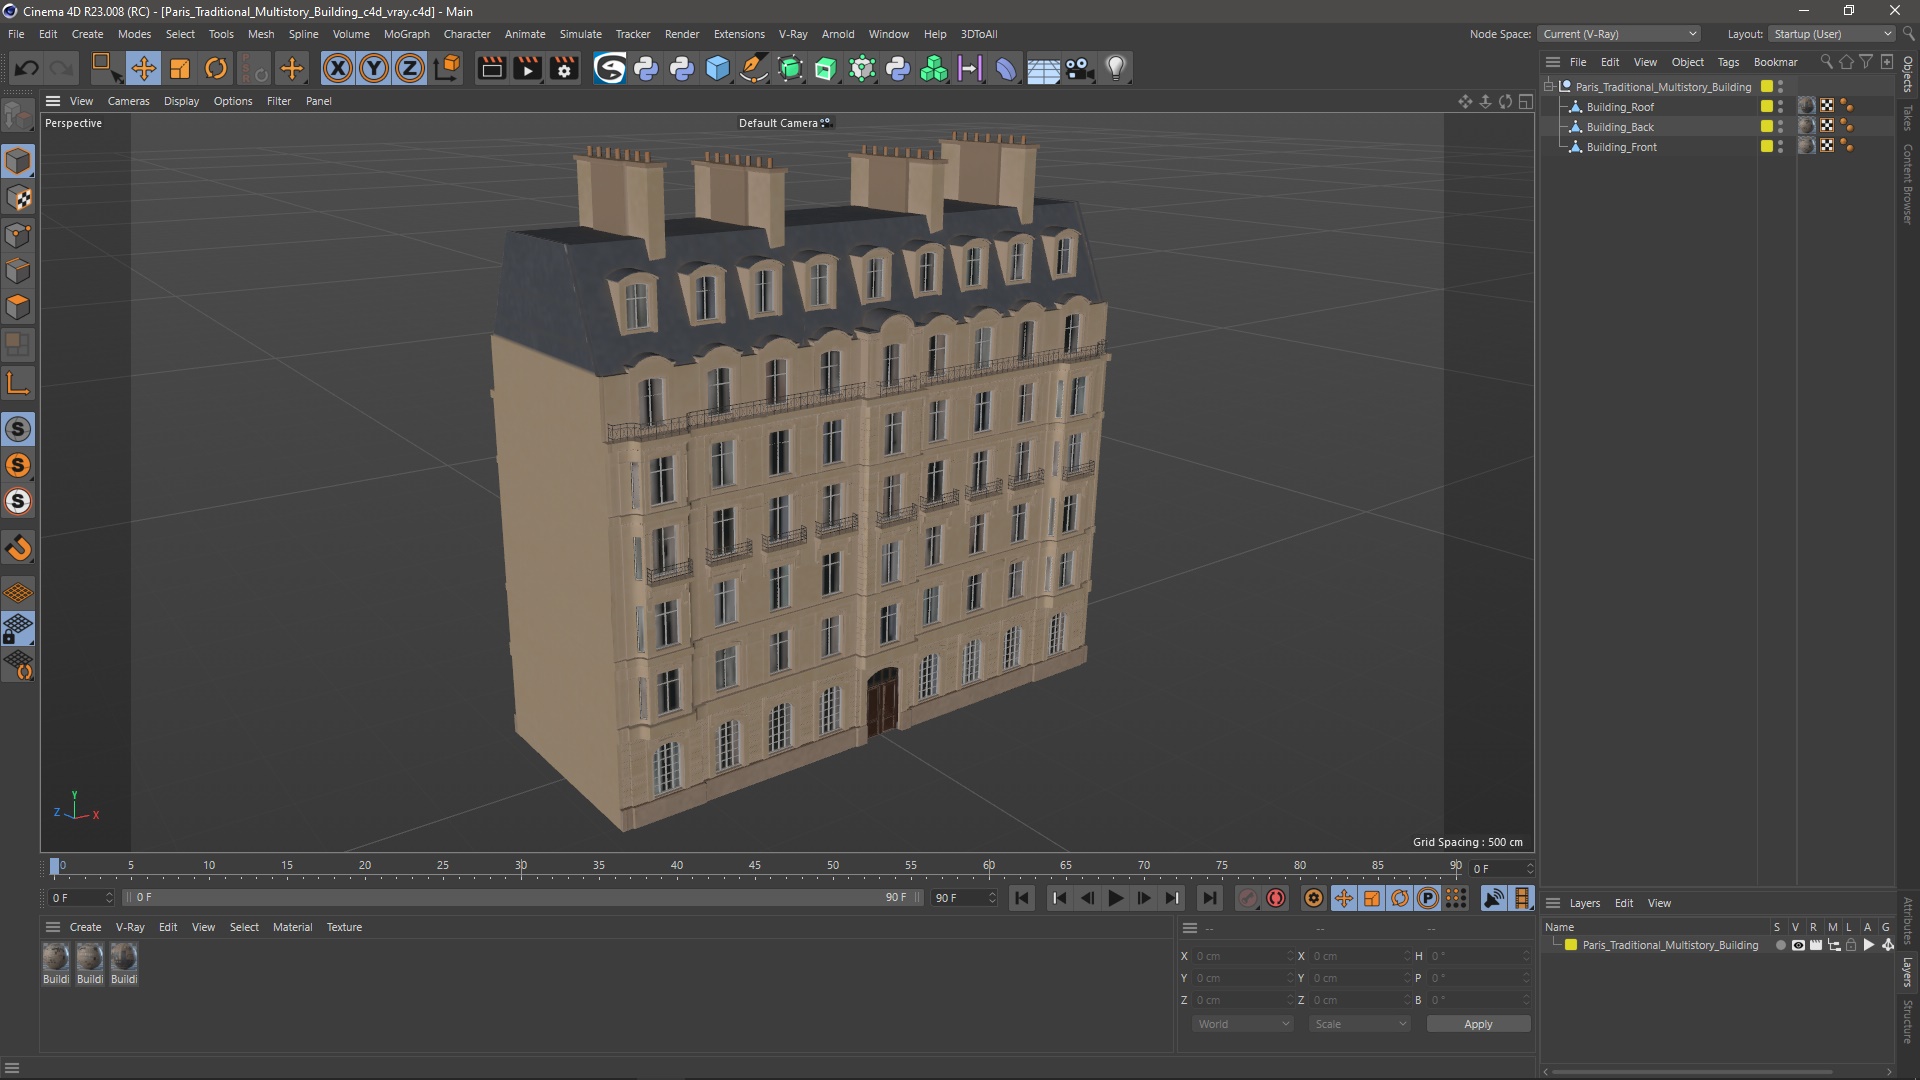Open the Extensions menu
1920x1080 pixels.
point(739,34)
